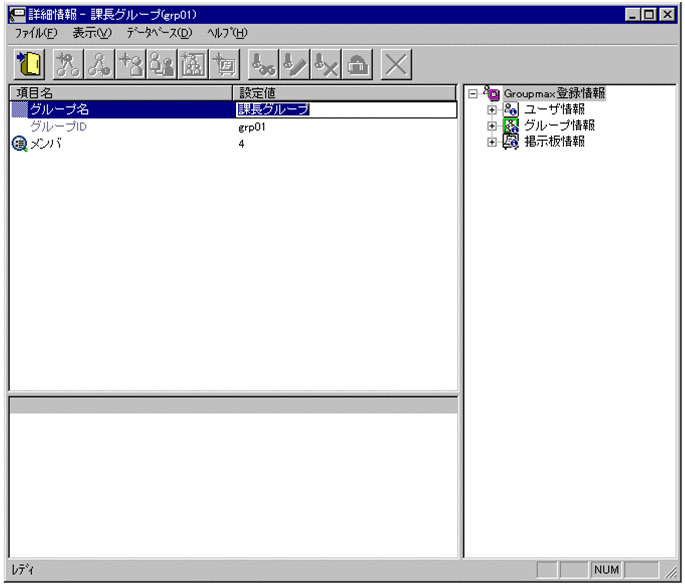Click the 設定値 column header
This screenshot has height=588, width=685.
click(x=345, y=93)
